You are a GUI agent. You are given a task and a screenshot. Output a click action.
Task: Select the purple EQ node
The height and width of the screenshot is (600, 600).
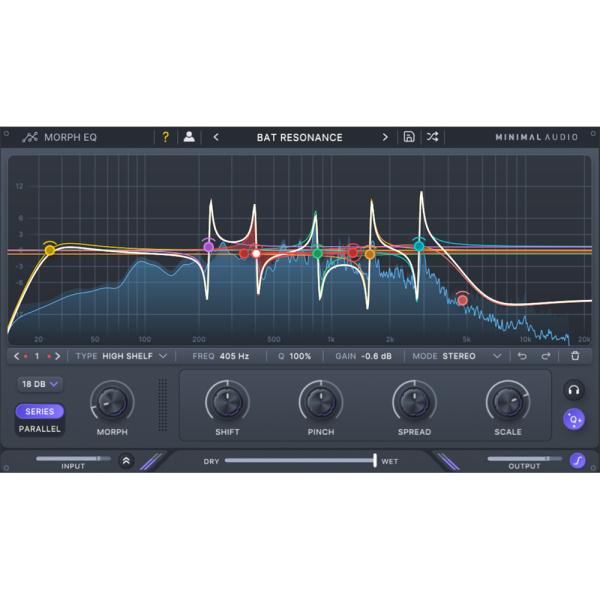209,247
